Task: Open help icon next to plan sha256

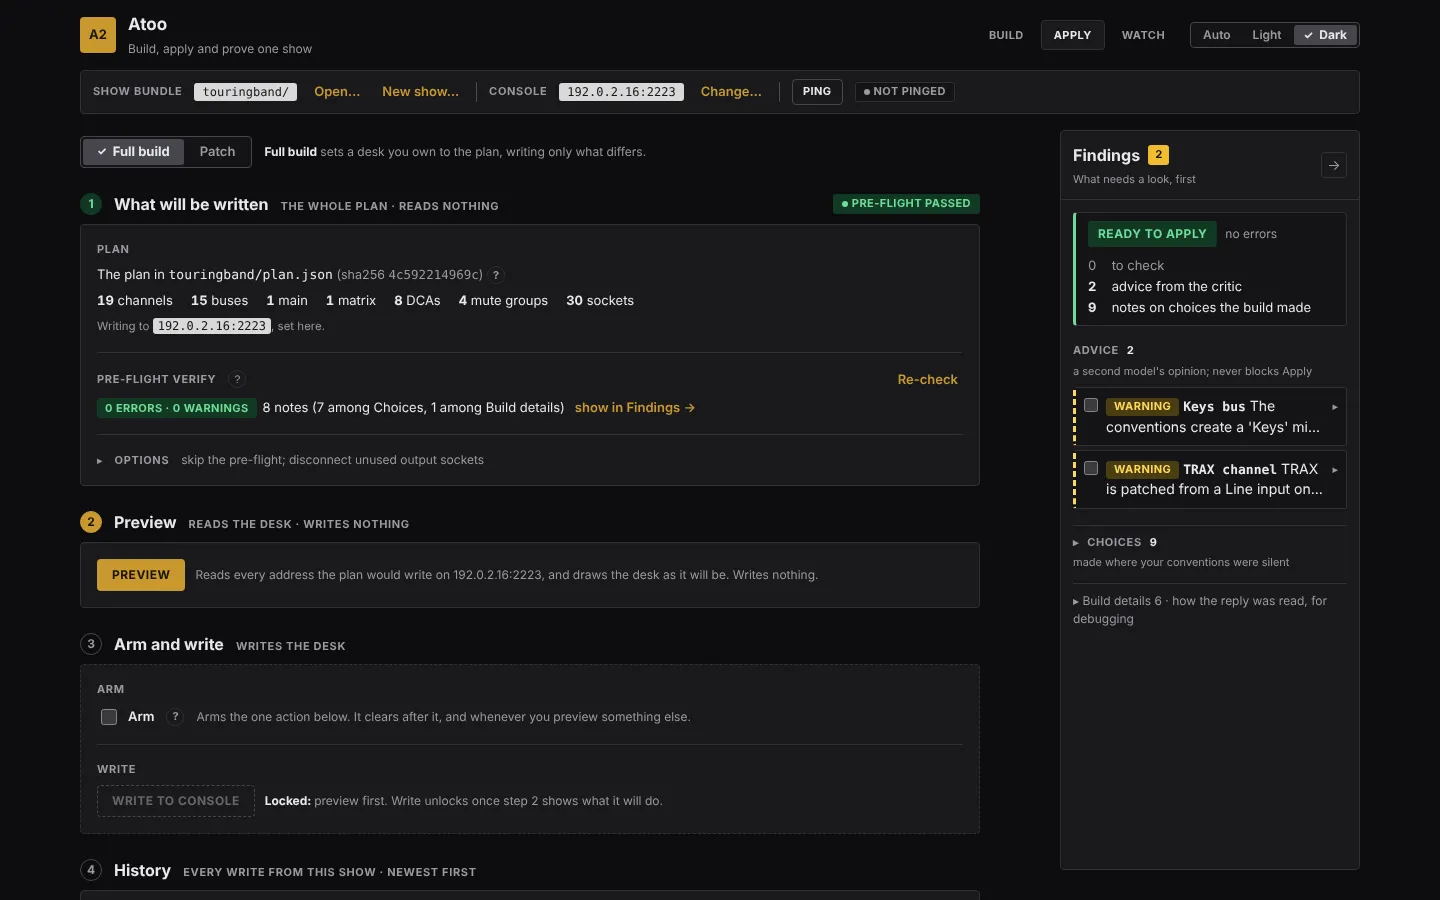Action: click(496, 275)
